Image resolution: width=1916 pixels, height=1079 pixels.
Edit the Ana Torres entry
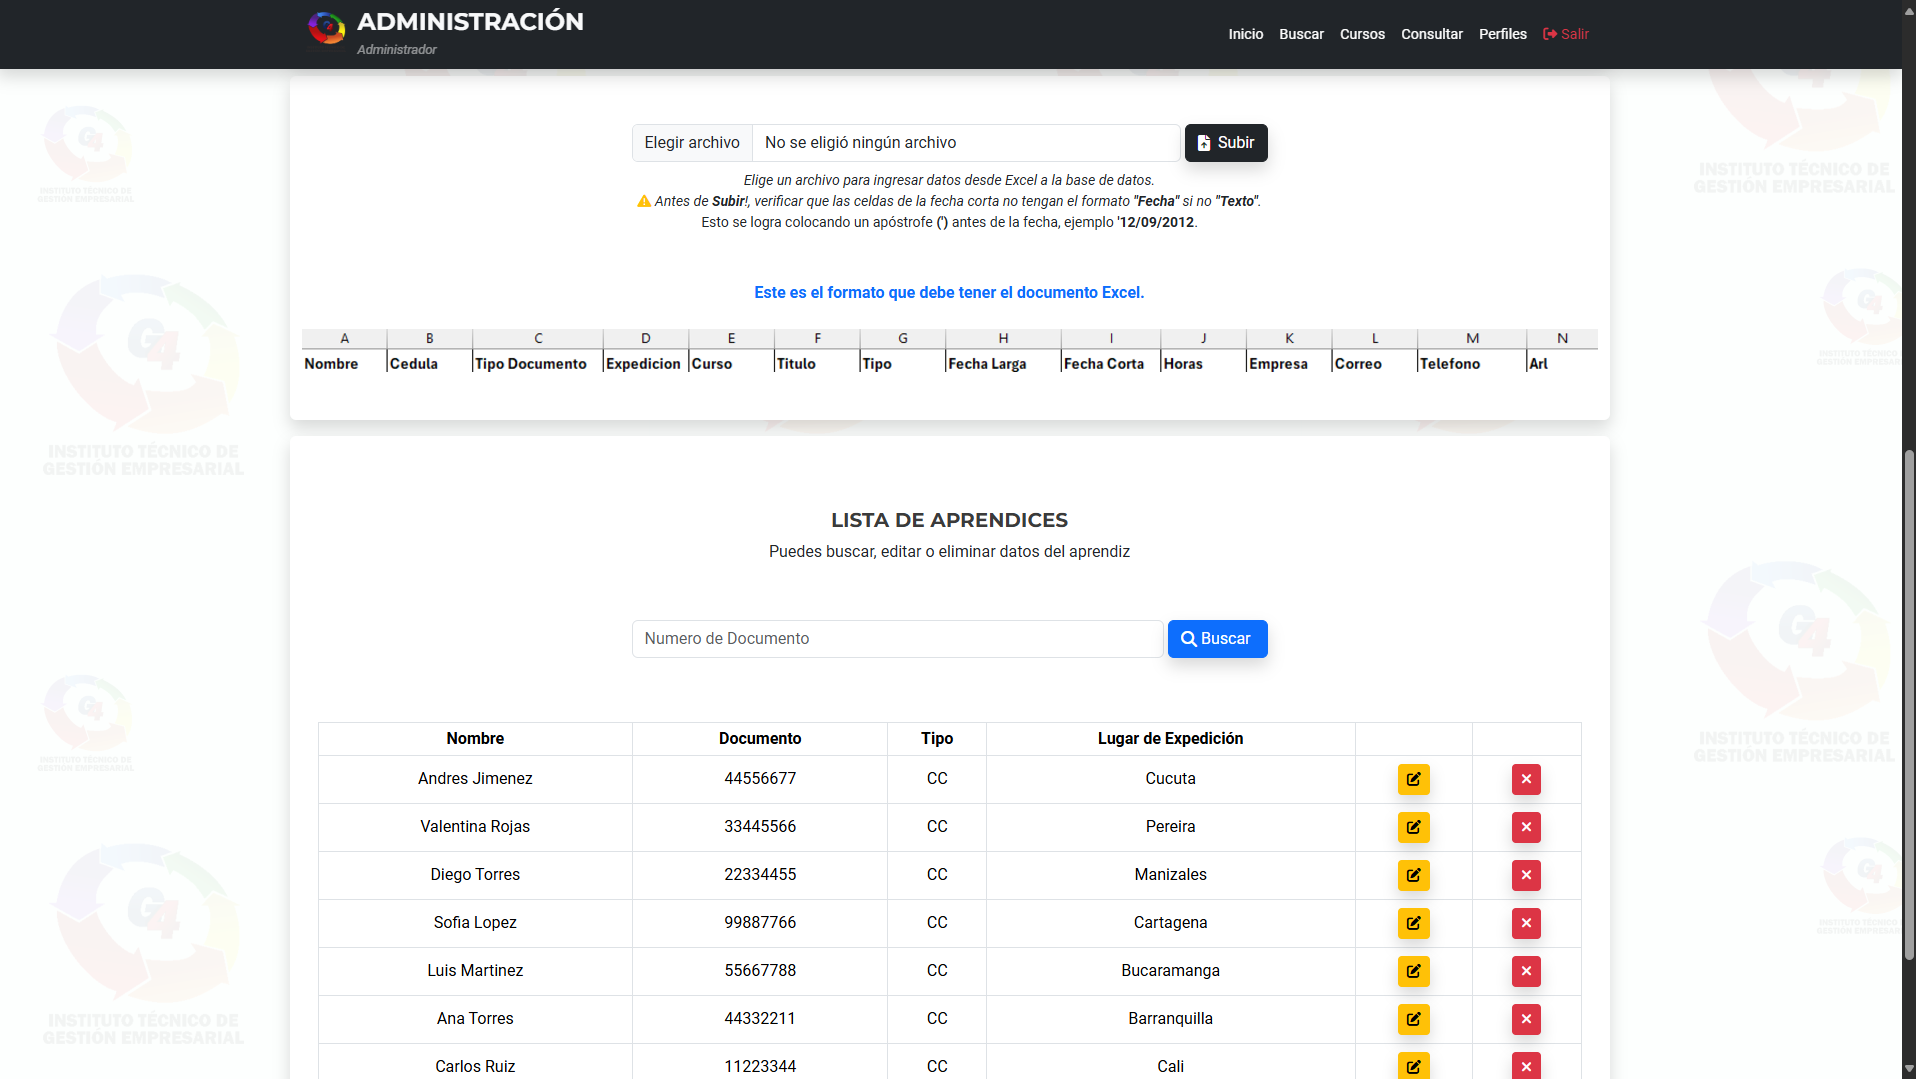pyautogui.click(x=1413, y=1019)
